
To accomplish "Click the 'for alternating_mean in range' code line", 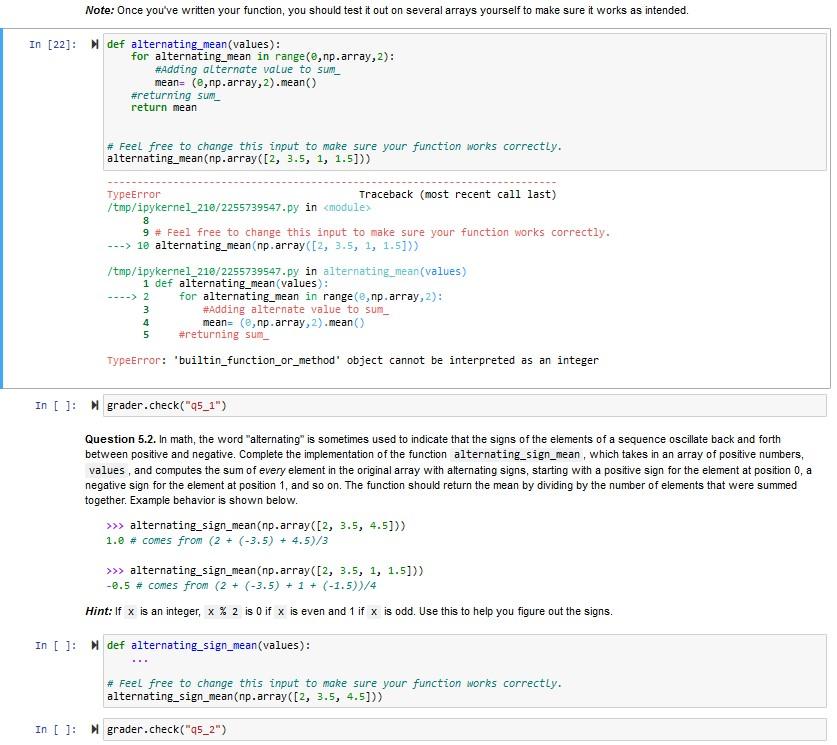I will point(262,57).
